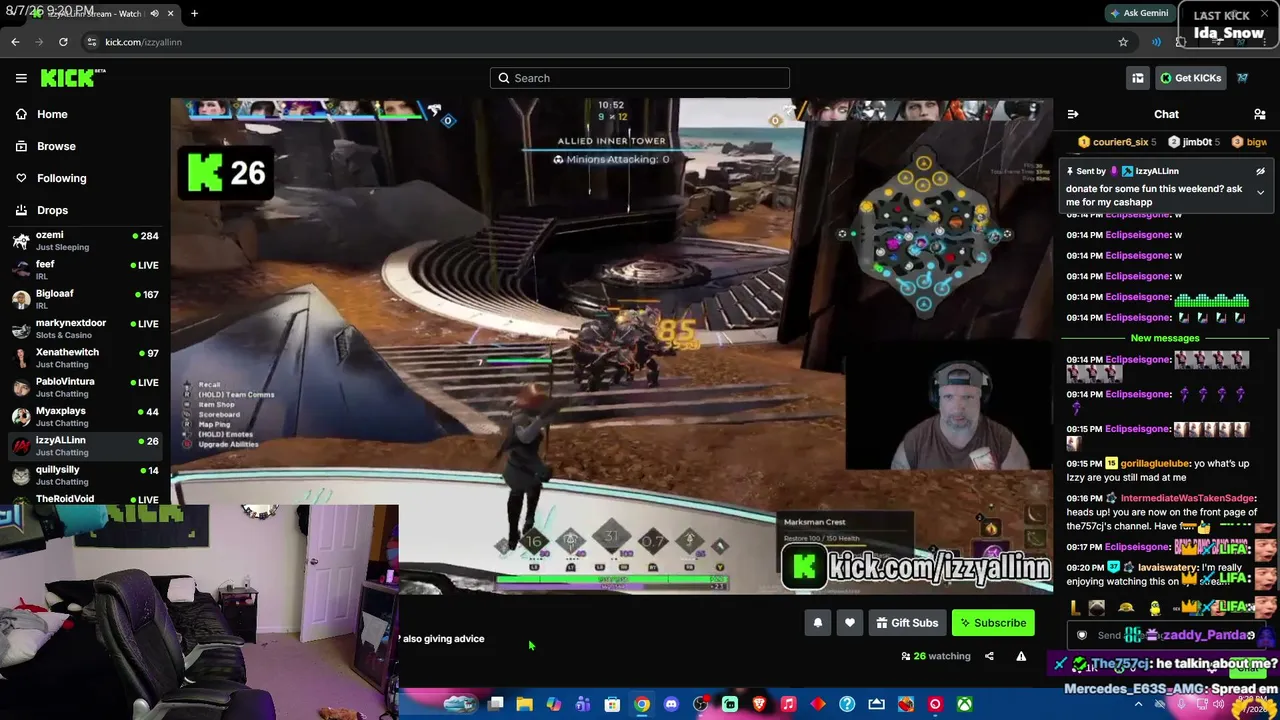Reload the browser page
1280x720 pixels.
[63, 42]
